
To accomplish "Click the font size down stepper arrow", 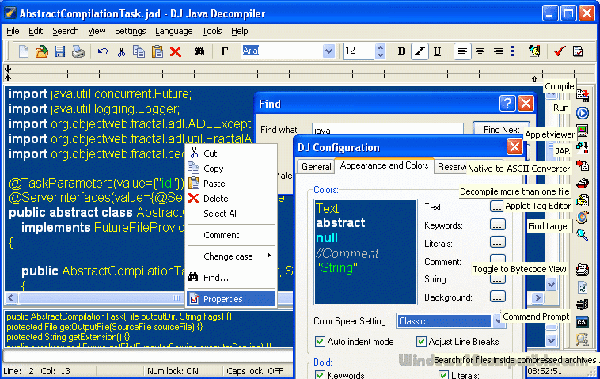I will [380, 55].
